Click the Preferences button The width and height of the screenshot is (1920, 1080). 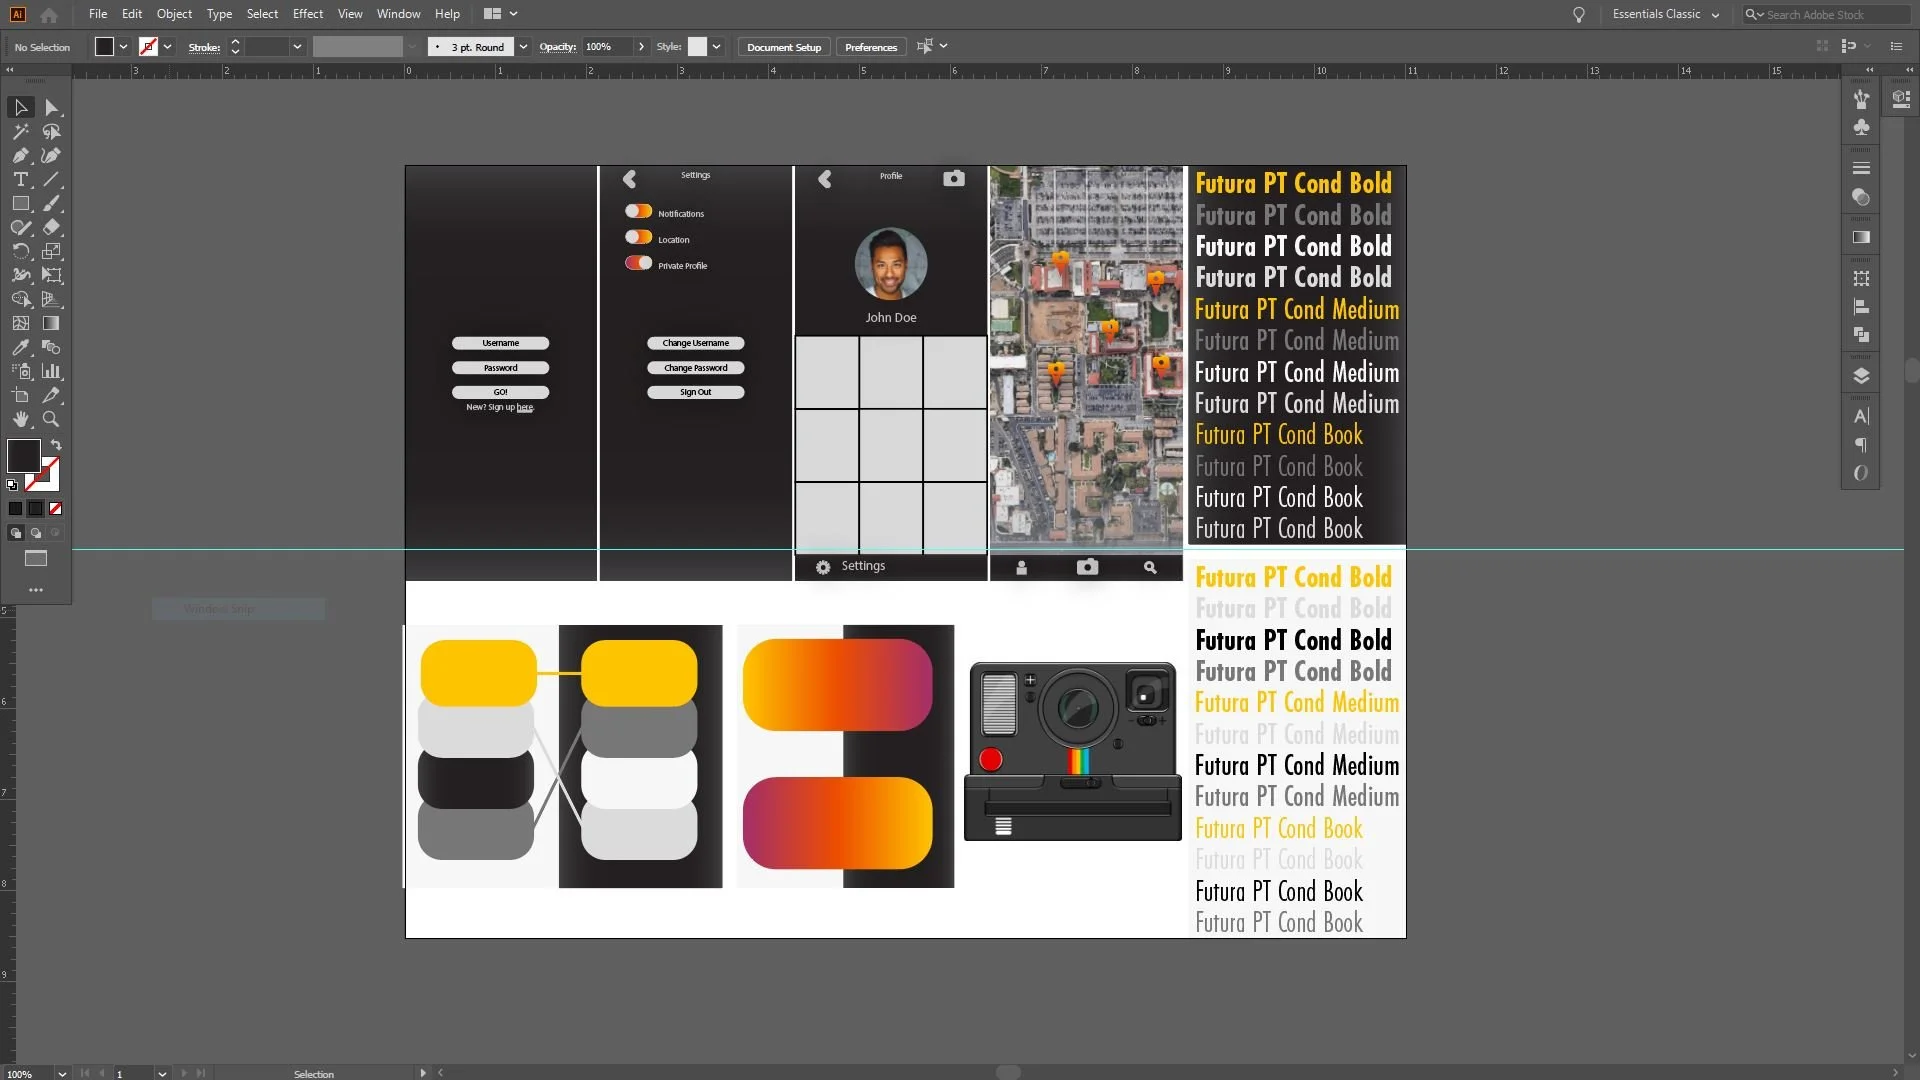pos(870,47)
